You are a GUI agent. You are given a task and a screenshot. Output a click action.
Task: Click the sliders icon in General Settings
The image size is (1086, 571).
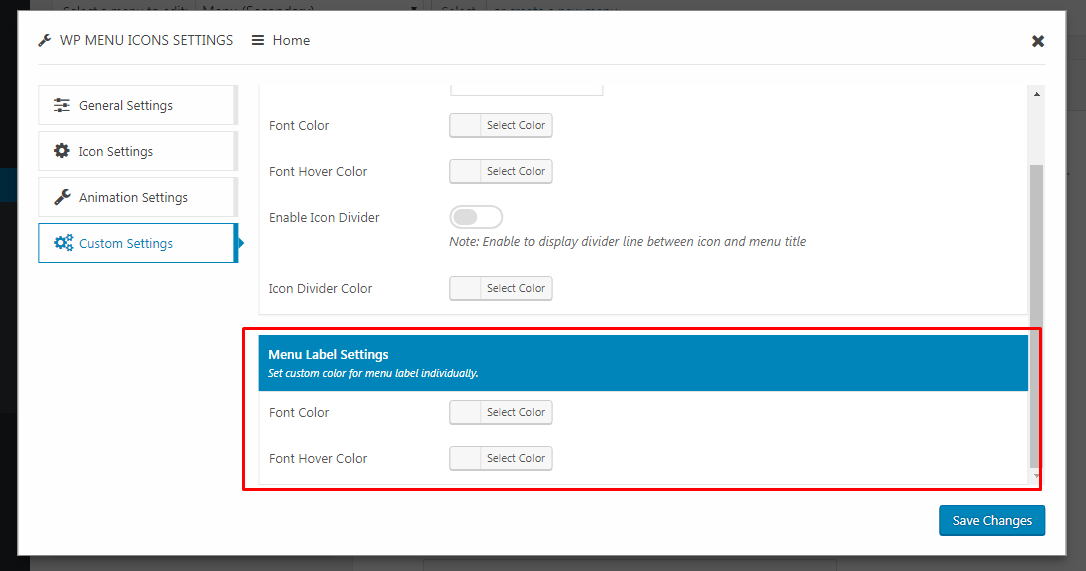[62, 106]
